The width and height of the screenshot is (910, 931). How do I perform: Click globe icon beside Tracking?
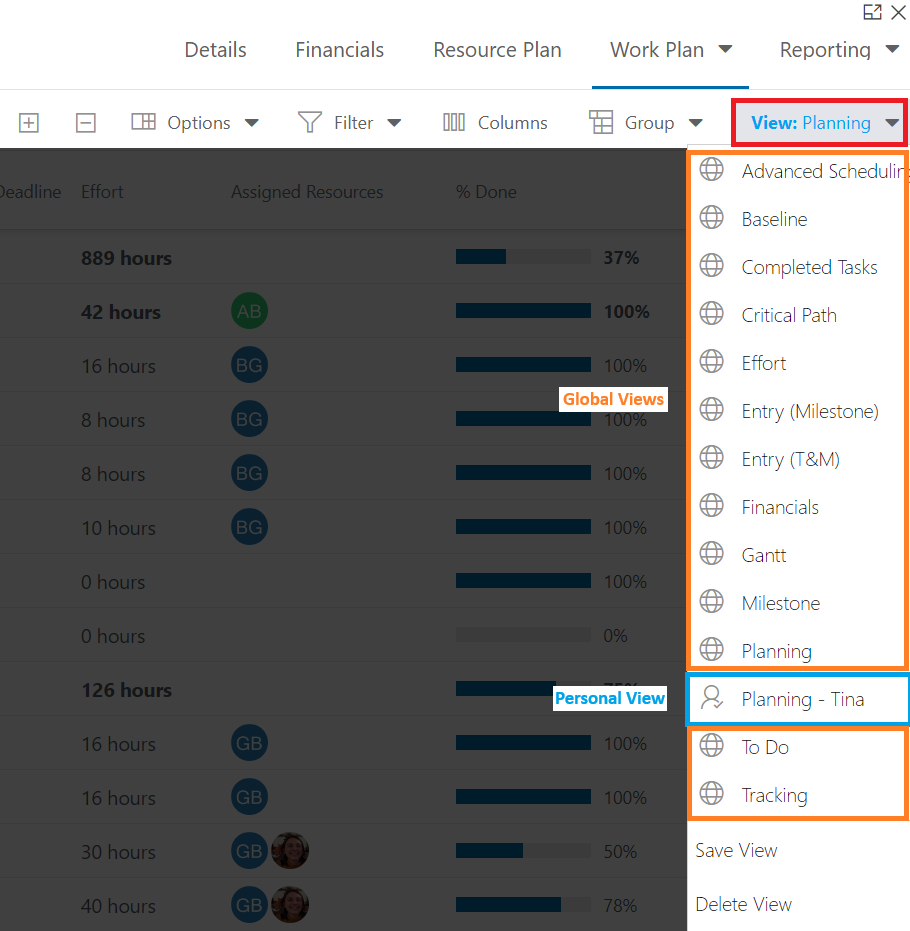point(711,793)
